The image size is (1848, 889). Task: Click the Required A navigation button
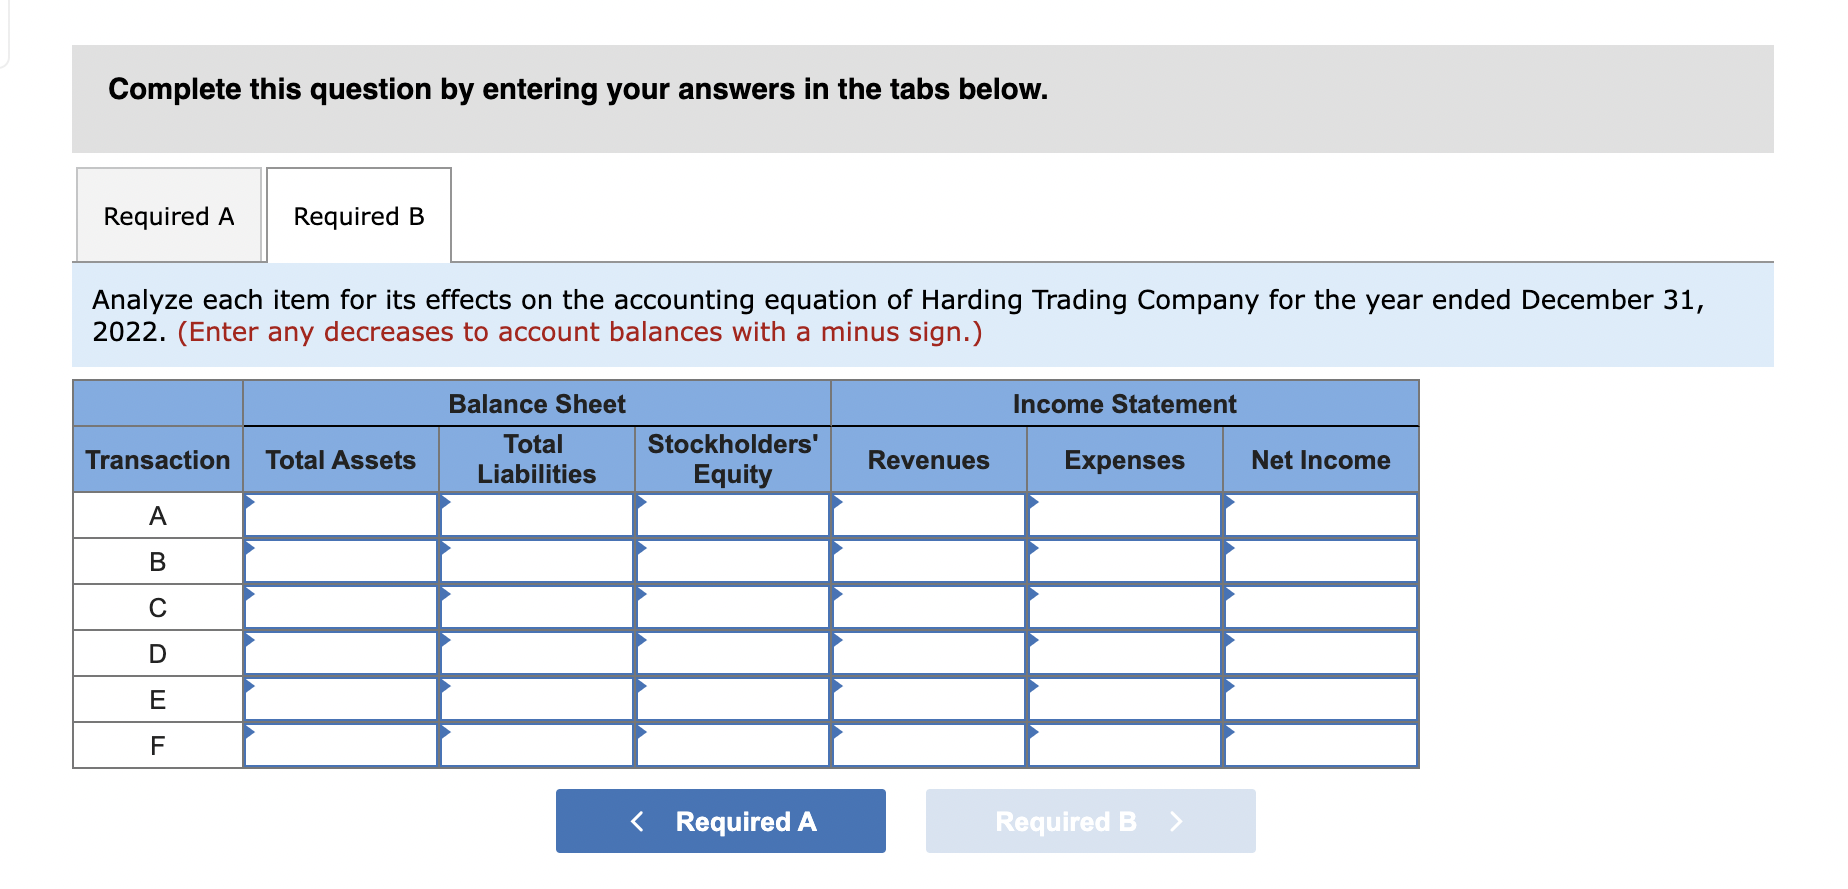719,820
